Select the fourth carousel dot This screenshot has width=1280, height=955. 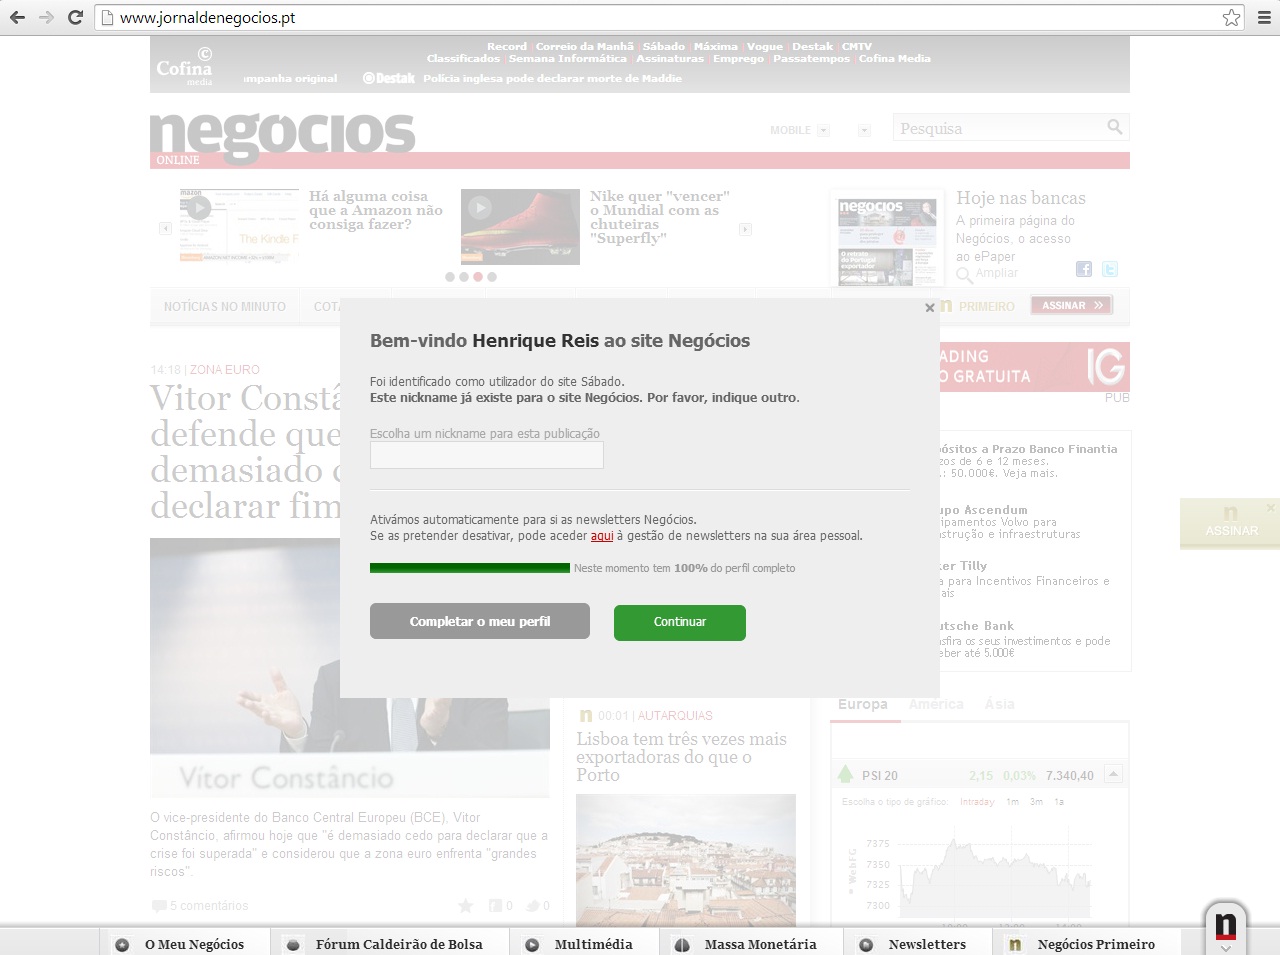pos(492,277)
